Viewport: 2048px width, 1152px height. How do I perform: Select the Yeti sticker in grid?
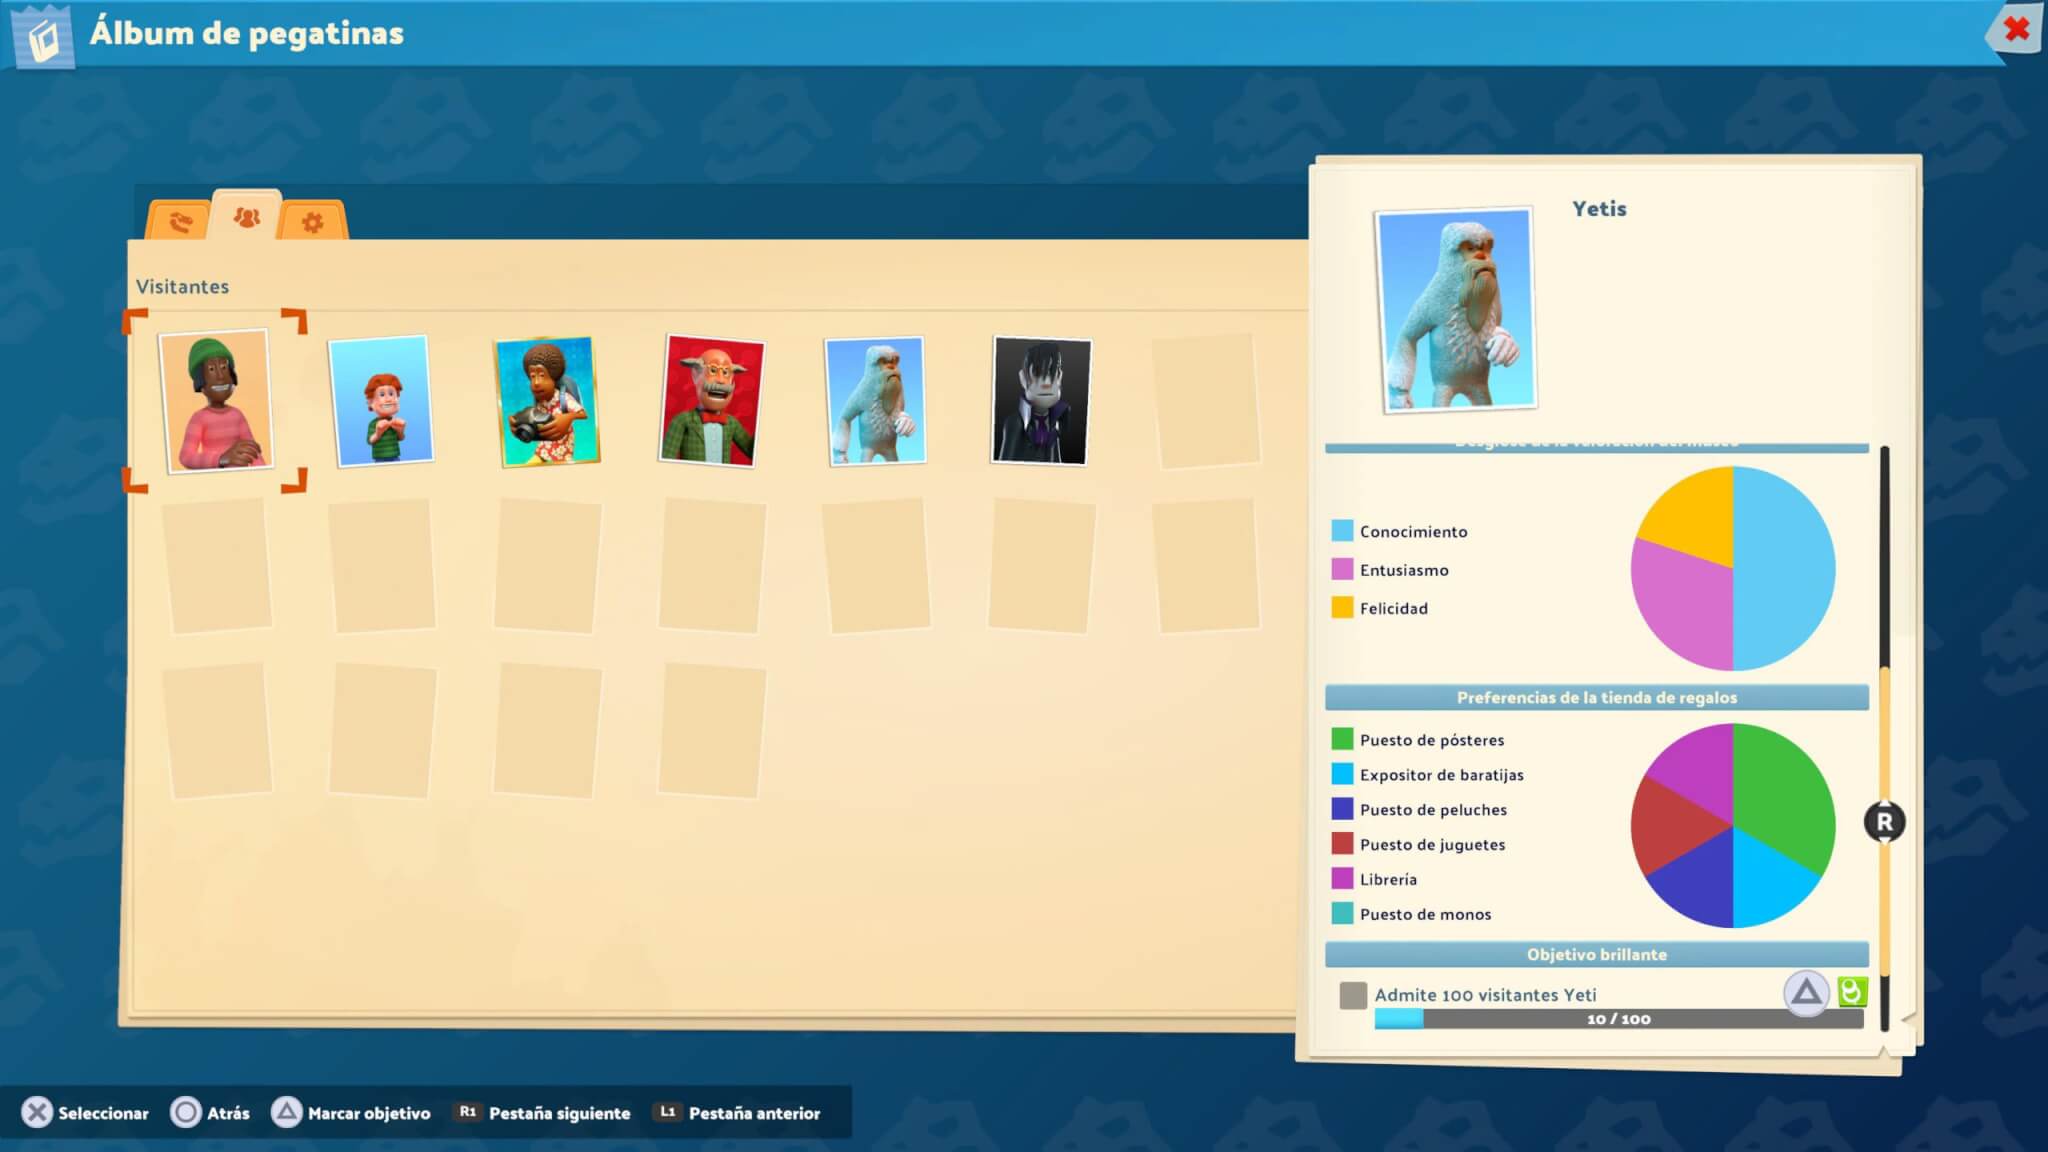876,400
